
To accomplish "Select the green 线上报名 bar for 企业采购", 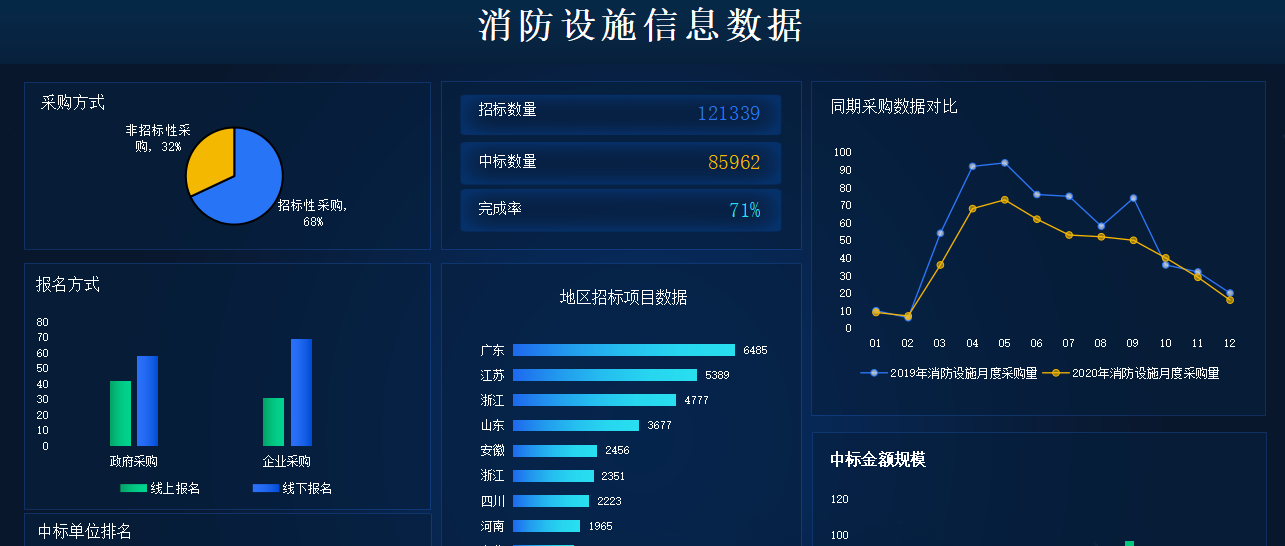I will point(273,422).
